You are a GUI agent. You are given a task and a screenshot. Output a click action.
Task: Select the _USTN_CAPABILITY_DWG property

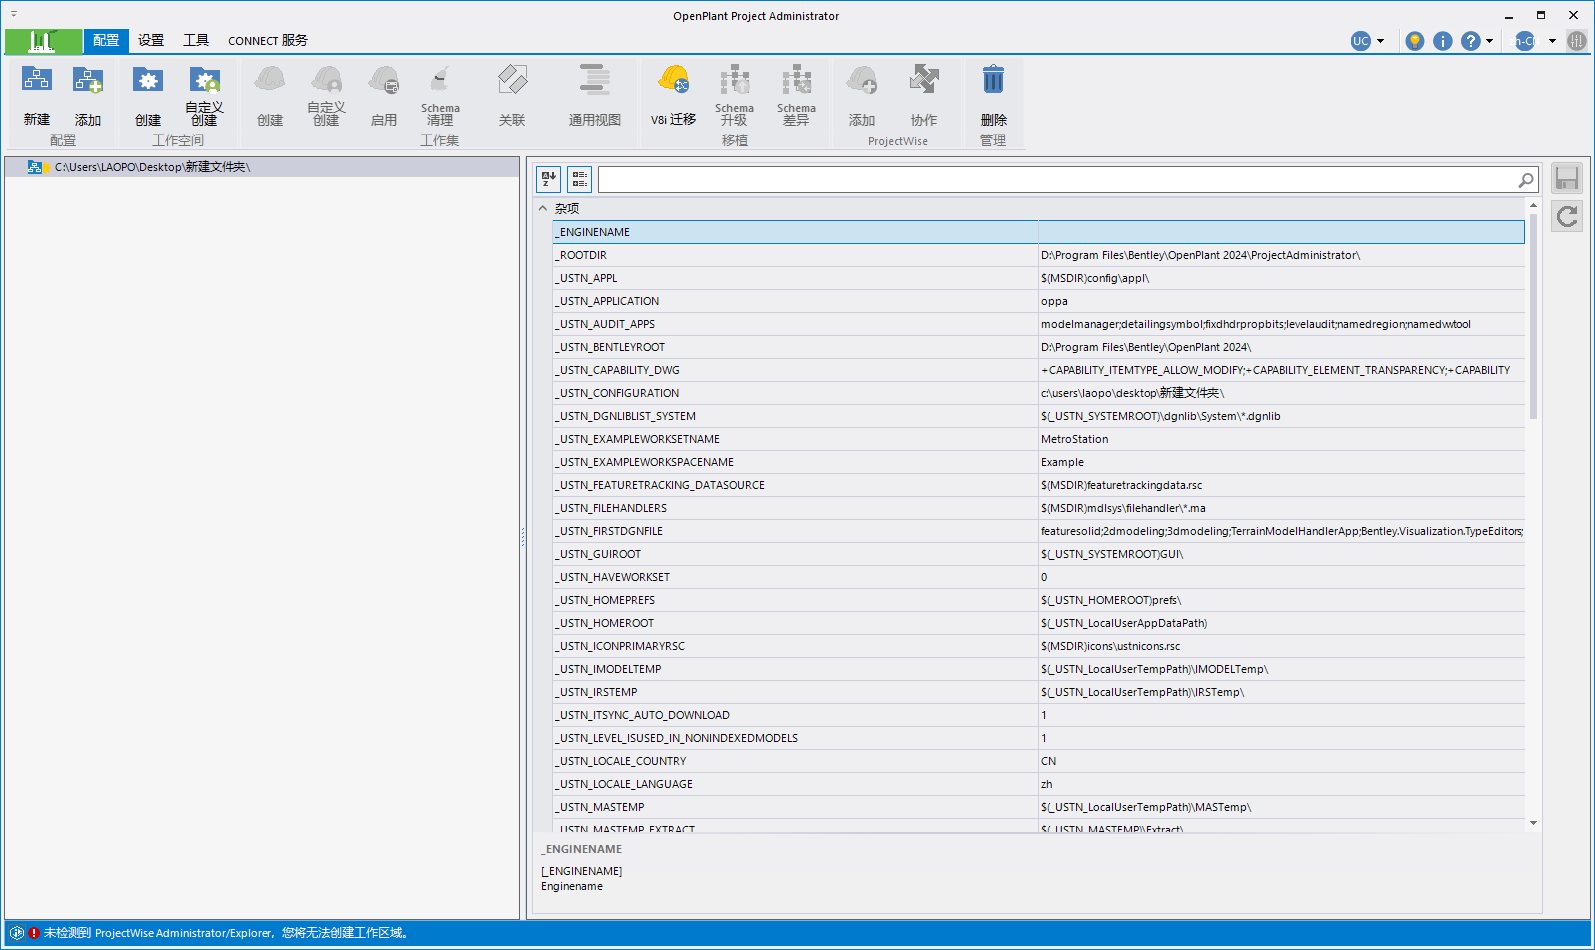(x=1039, y=370)
